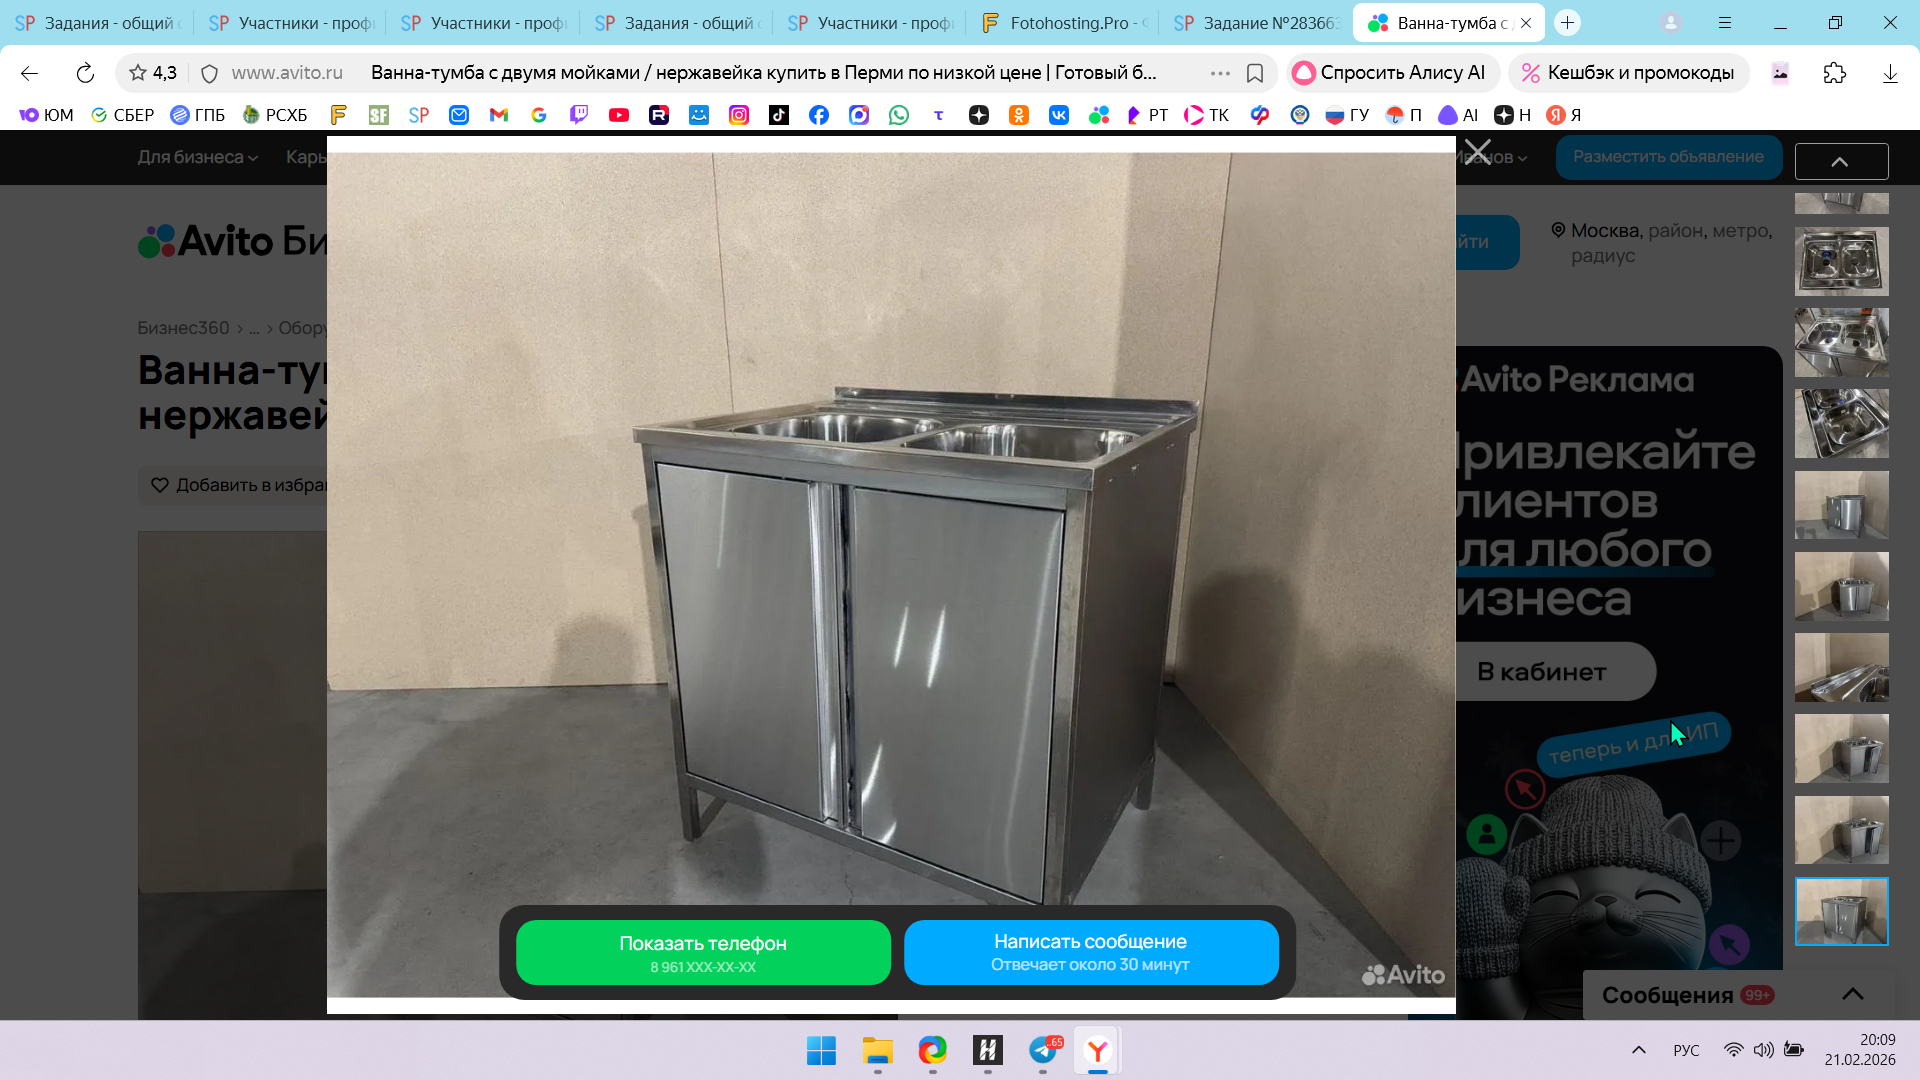The height and width of the screenshot is (1080, 1920).
Task: Expand the Сообщения chat panel
Action: 1852,994
